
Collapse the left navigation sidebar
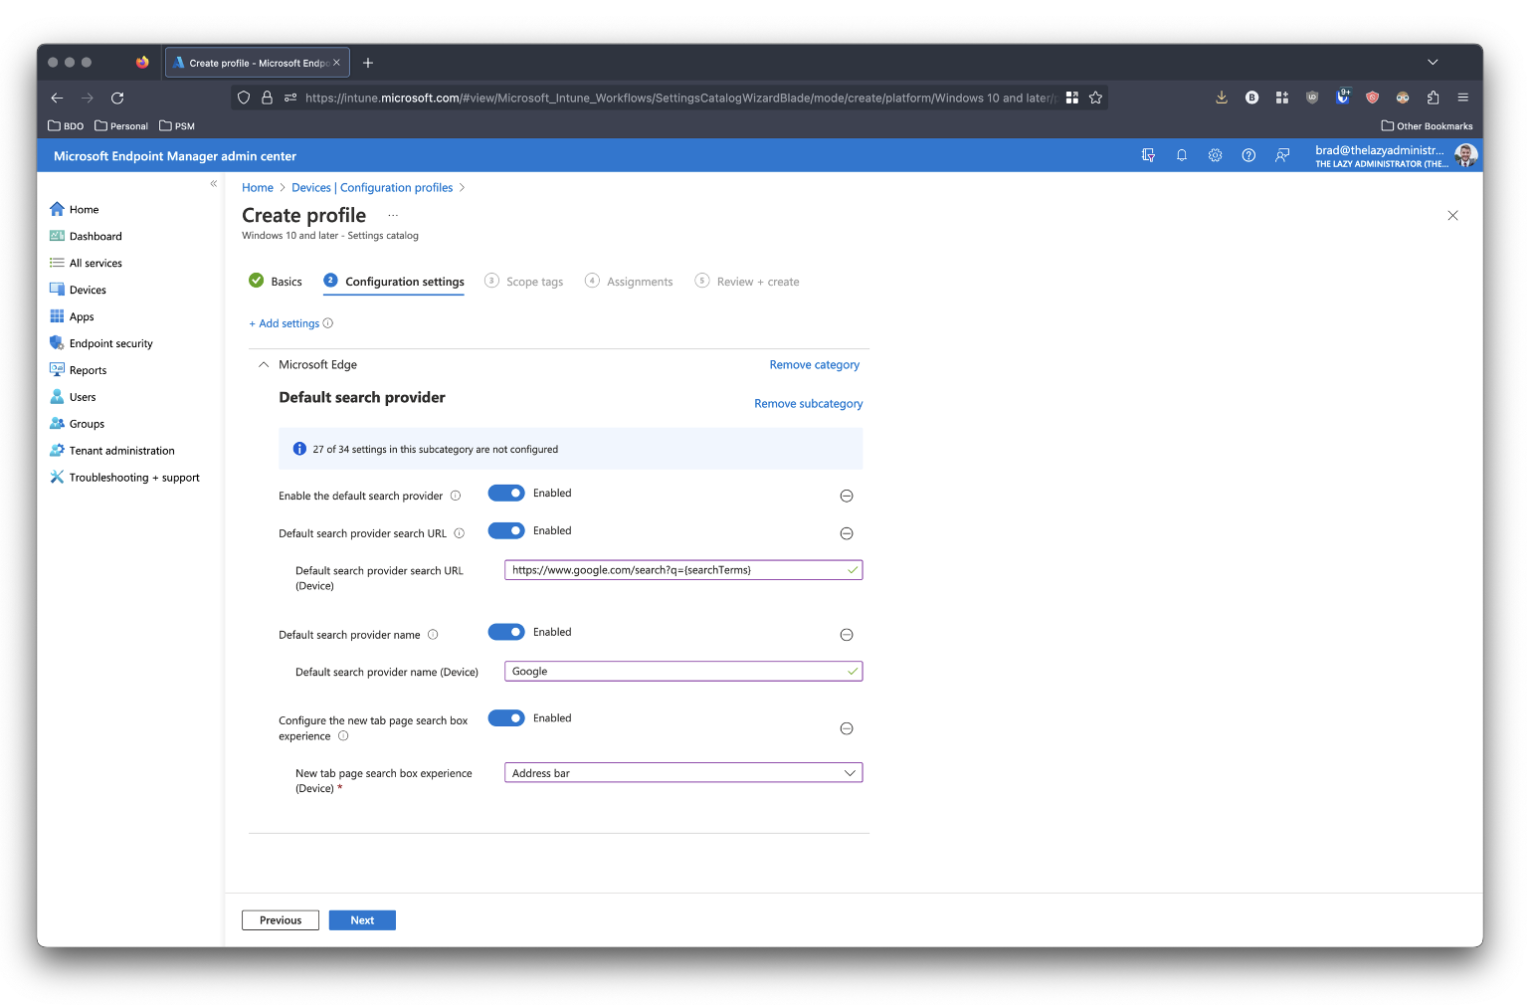point(214,184)
